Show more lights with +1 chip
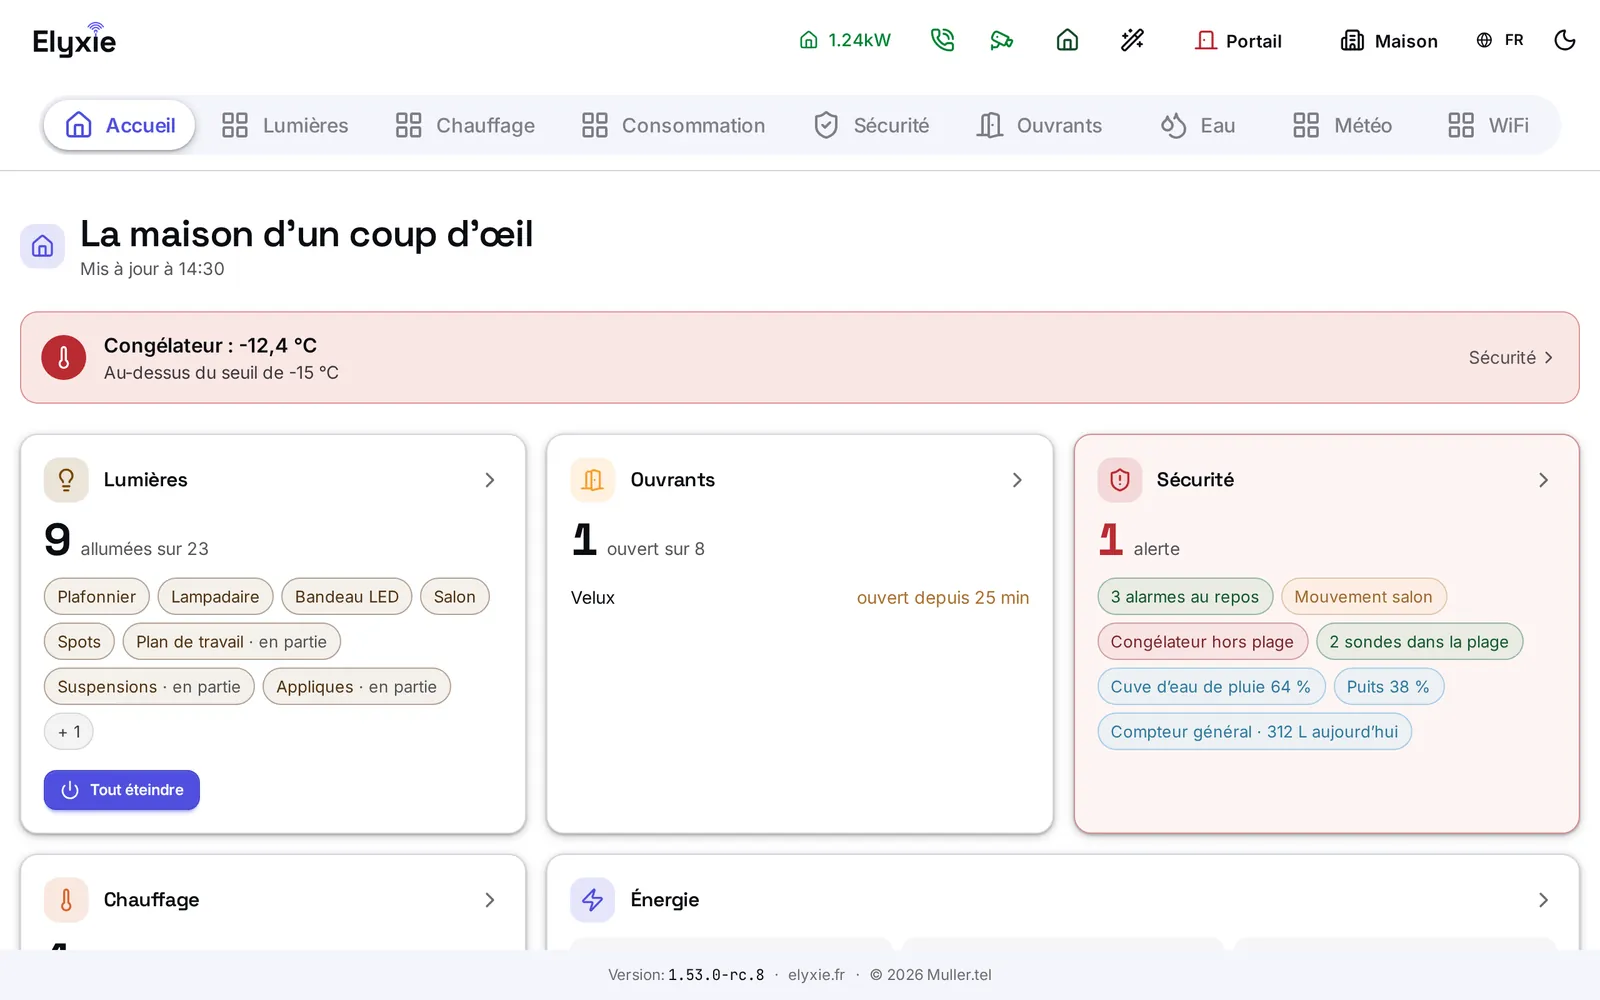 click(x=69, y=732)
